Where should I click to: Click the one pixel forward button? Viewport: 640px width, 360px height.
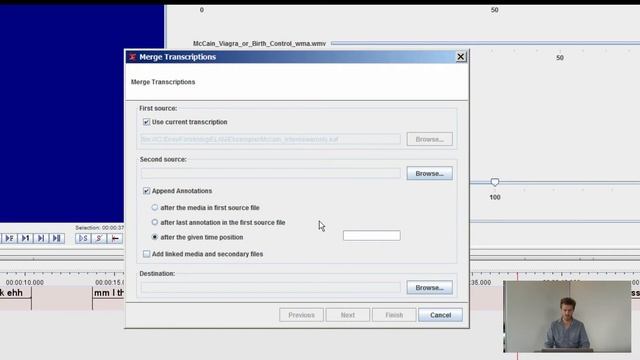(x=25, y=238)
